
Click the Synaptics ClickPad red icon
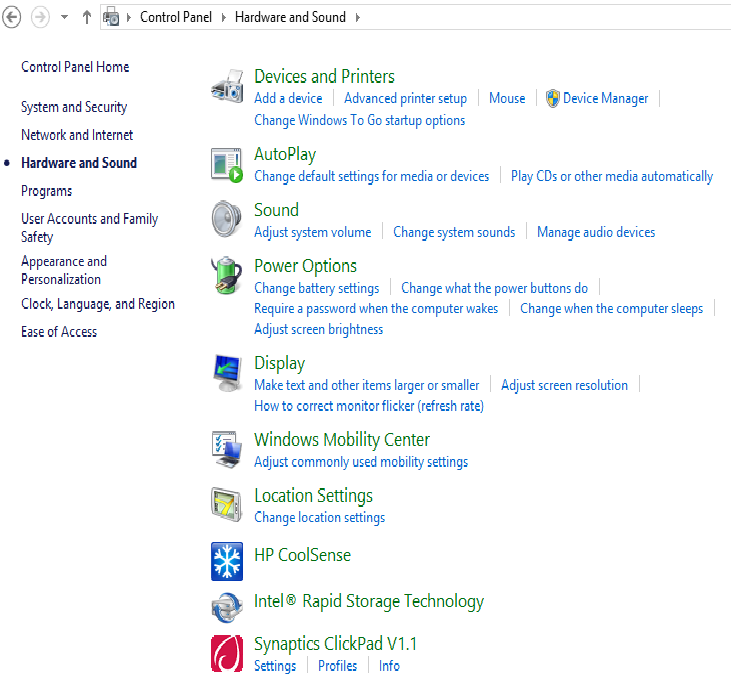pos(227,653)
